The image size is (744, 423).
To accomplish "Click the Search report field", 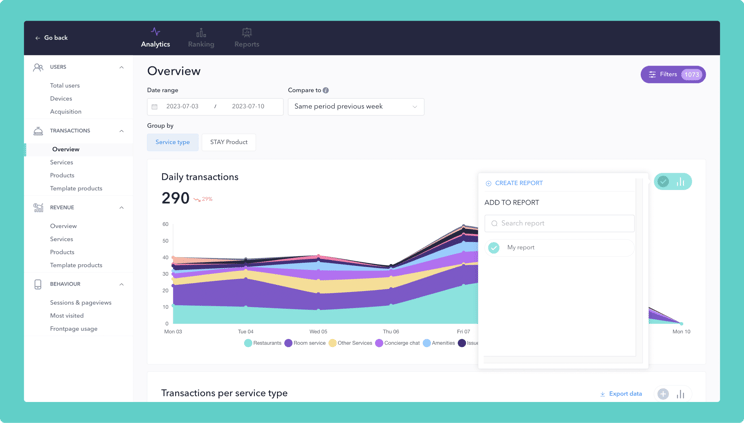I will point(559,223).
